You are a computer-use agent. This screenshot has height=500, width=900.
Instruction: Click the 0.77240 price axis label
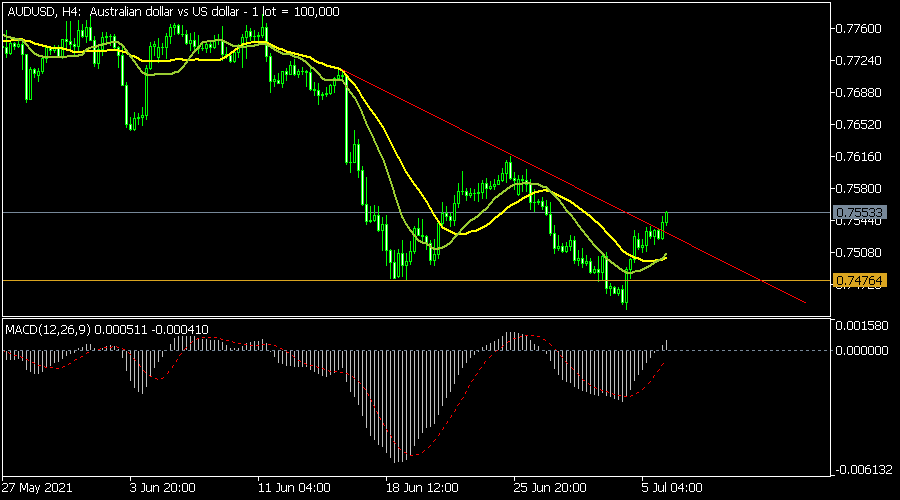point(859,60)
